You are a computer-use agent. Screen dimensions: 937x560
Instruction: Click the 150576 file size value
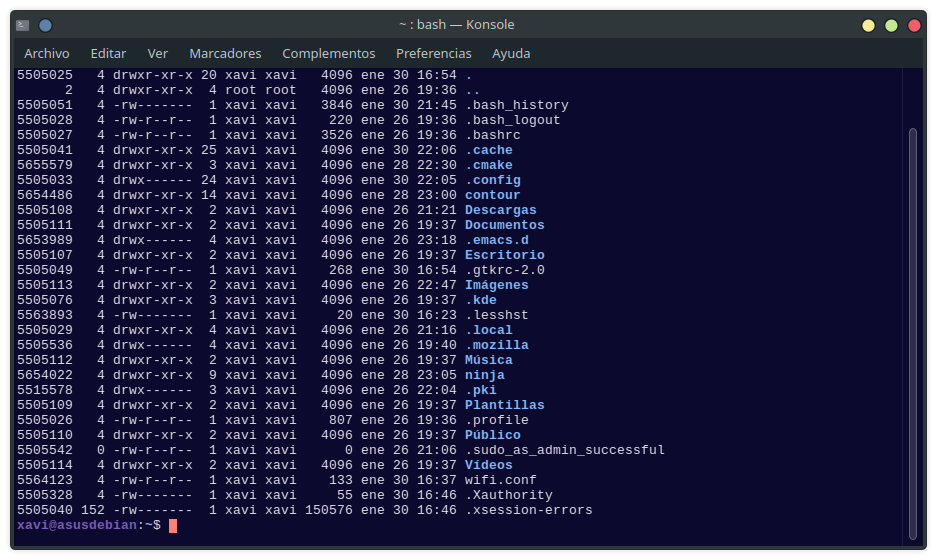tap(329, 510)
